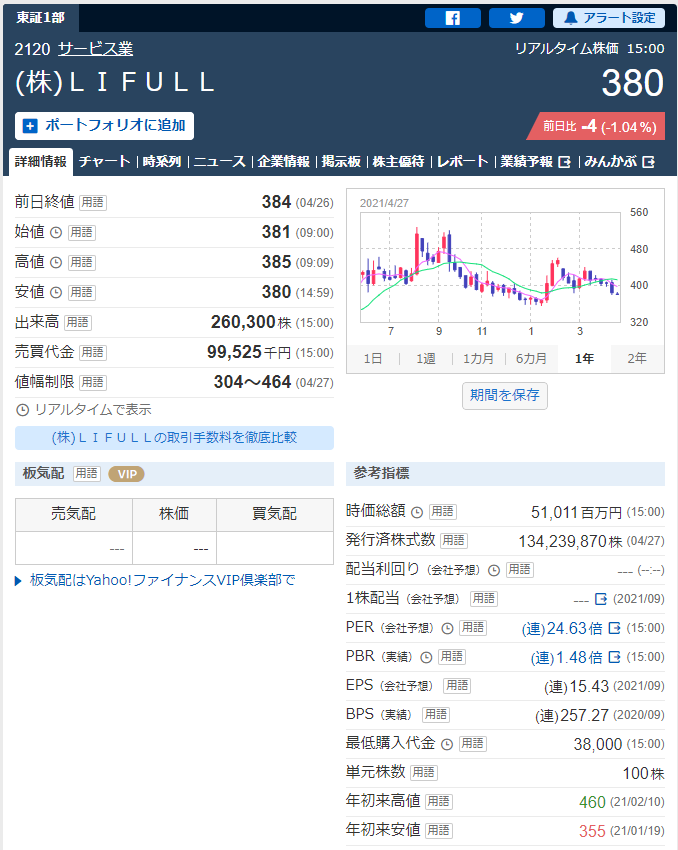678x850 pixels.
Task: Open 業績予報 external link
Action: (x=535, y=162)
